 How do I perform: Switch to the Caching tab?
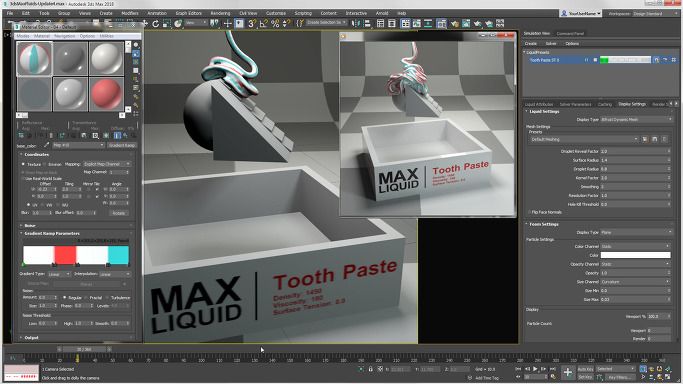coord(605,104)
